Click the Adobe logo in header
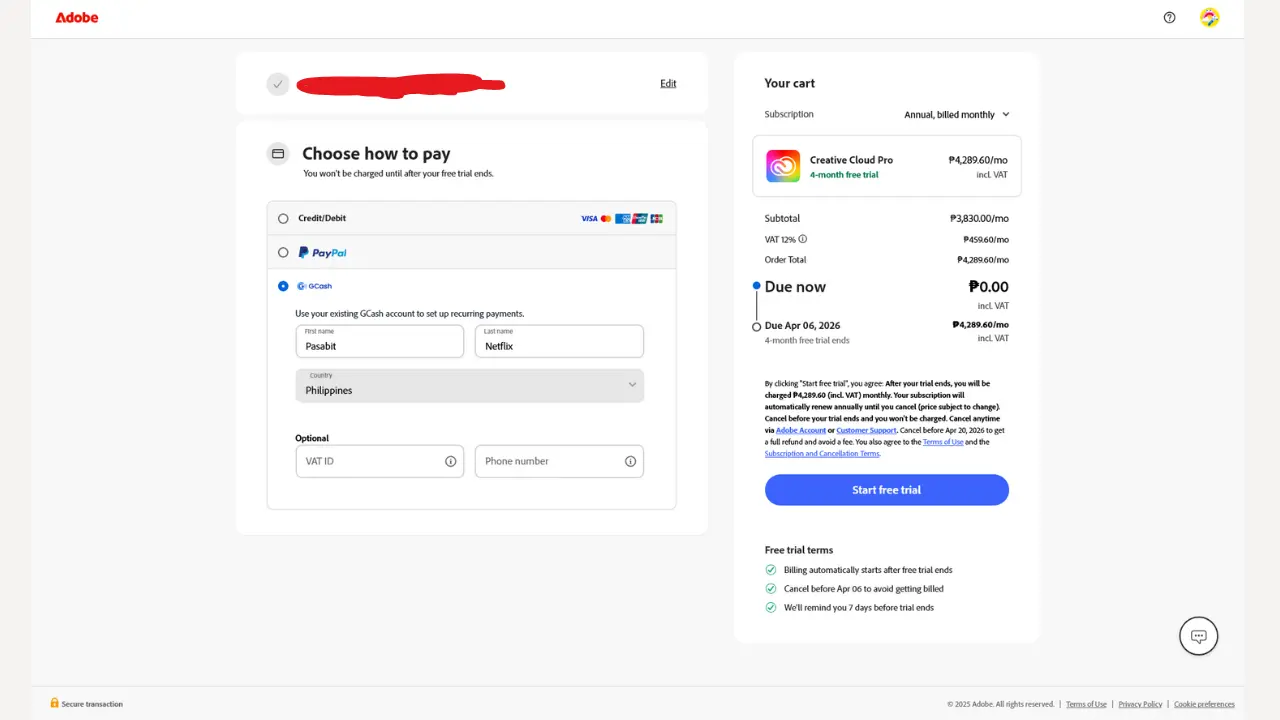The height and width of the screenshot is (720, 1280). click(77, 17)
